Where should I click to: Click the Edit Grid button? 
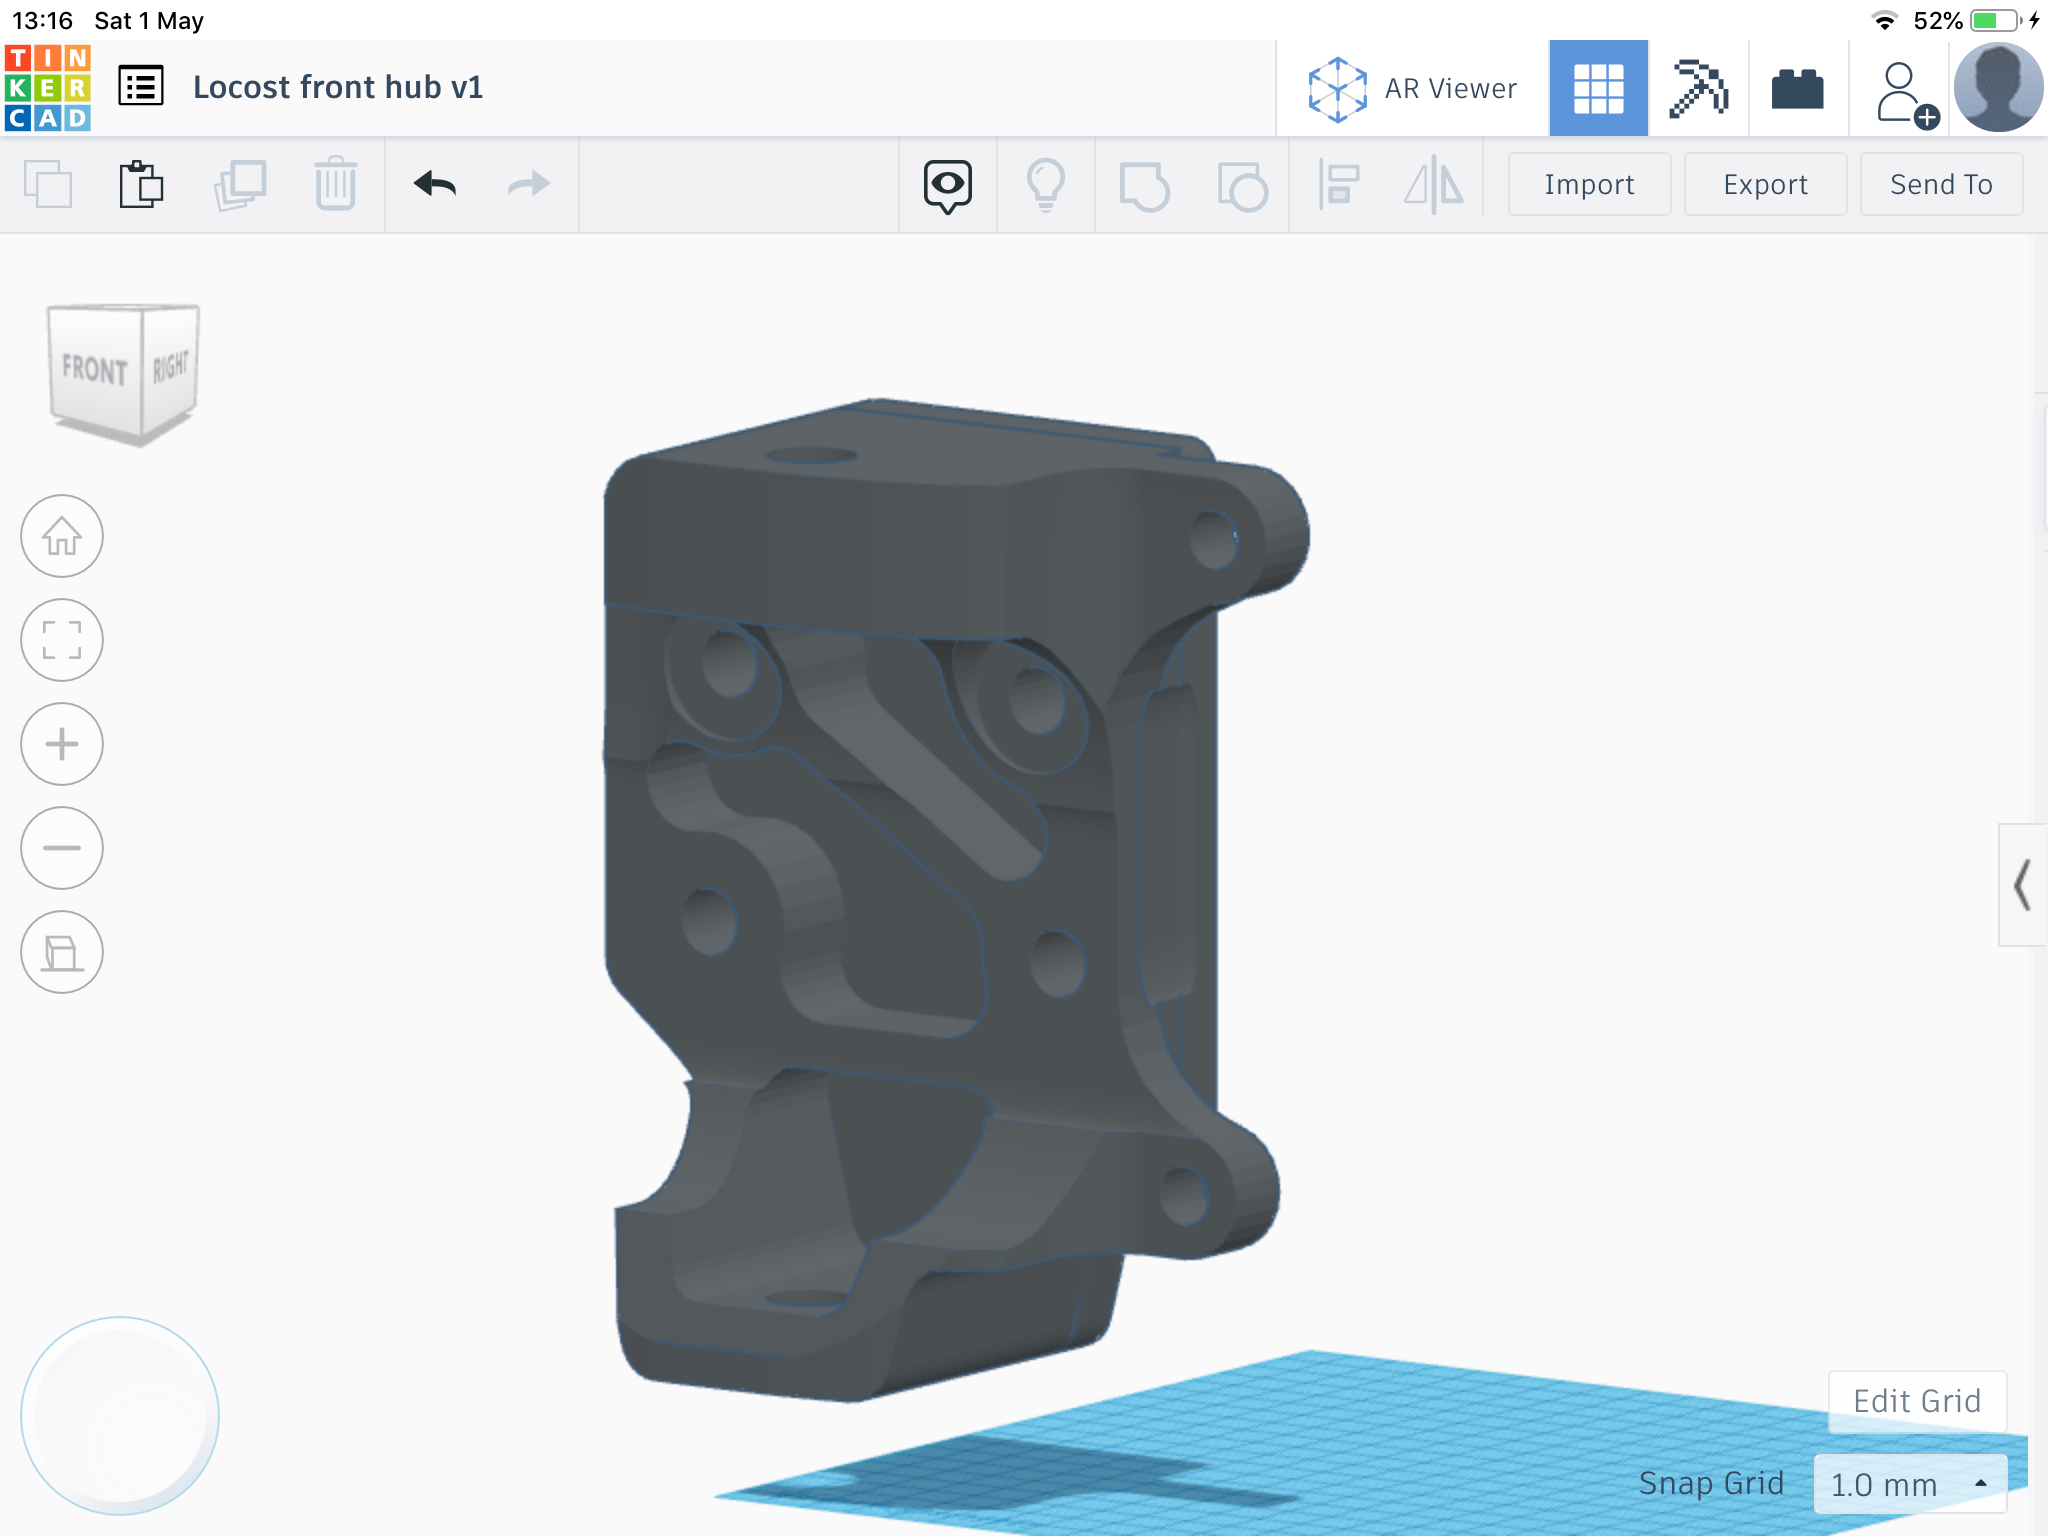point(1917,1401)
